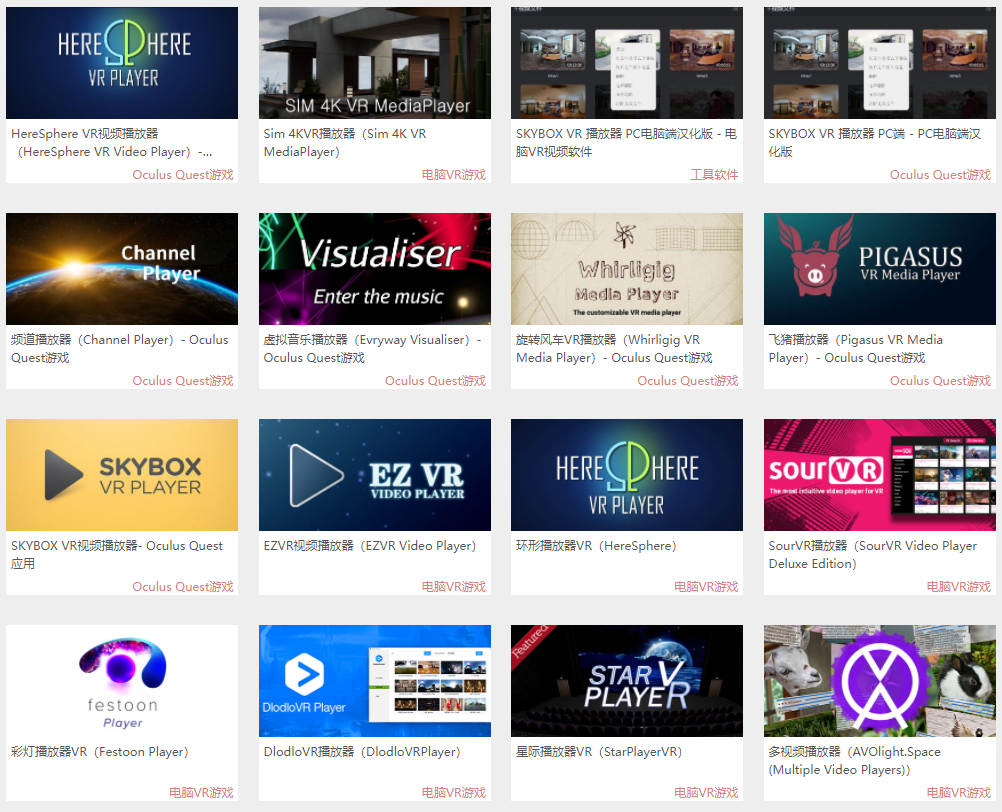Click the SKYBOX VR视频播放器- Oculus Quest应用 title

click(117, 555)
